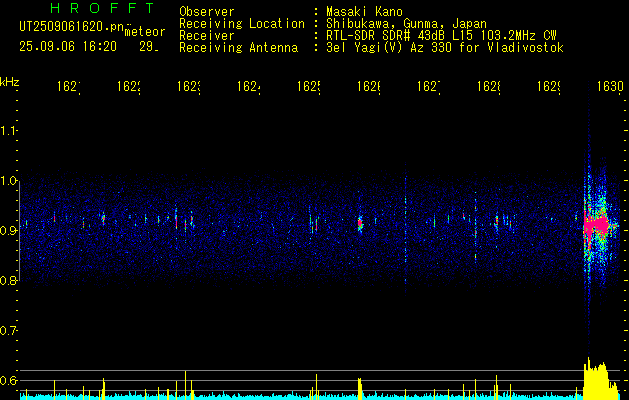Click the large magenta meteor echo near 1630

point(595,227)
